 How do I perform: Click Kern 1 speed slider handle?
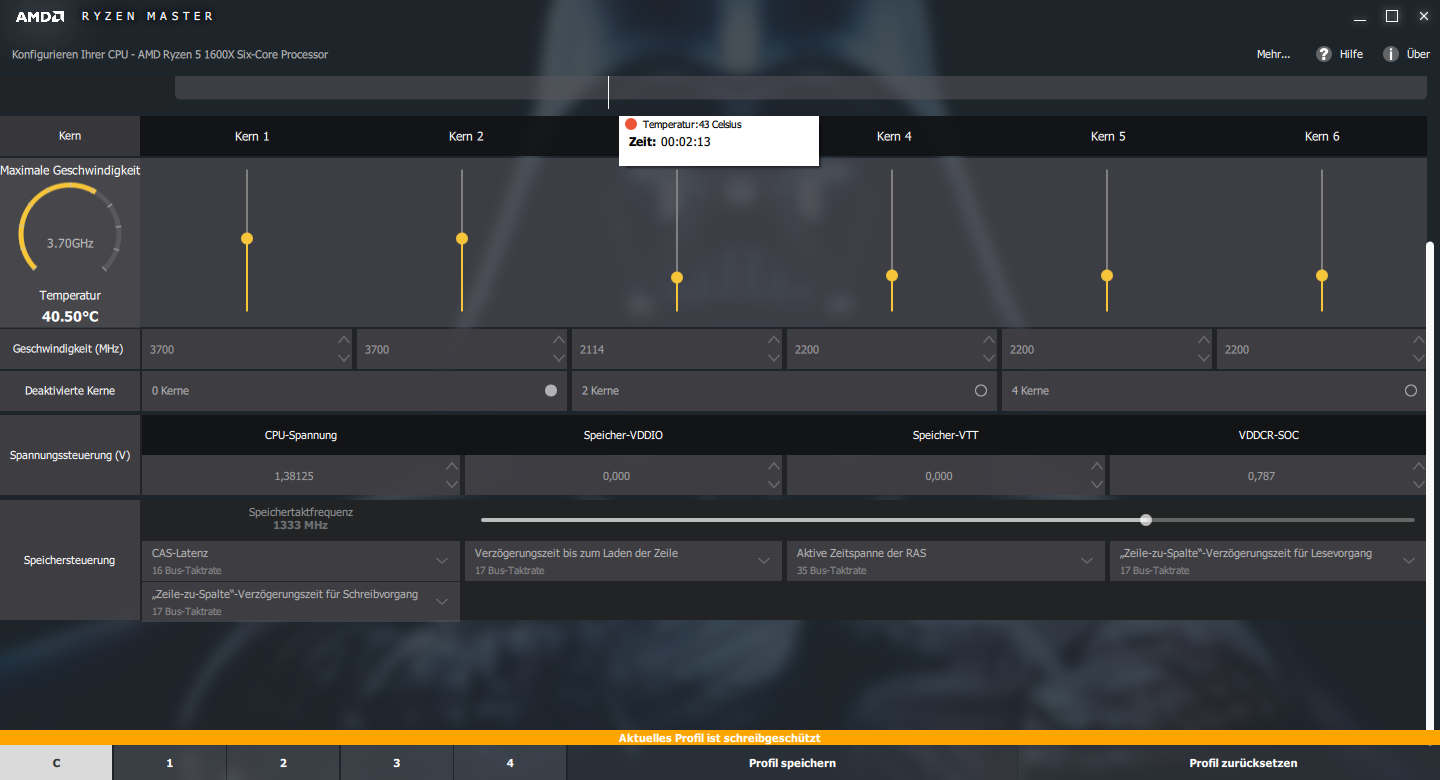[247, 238]
